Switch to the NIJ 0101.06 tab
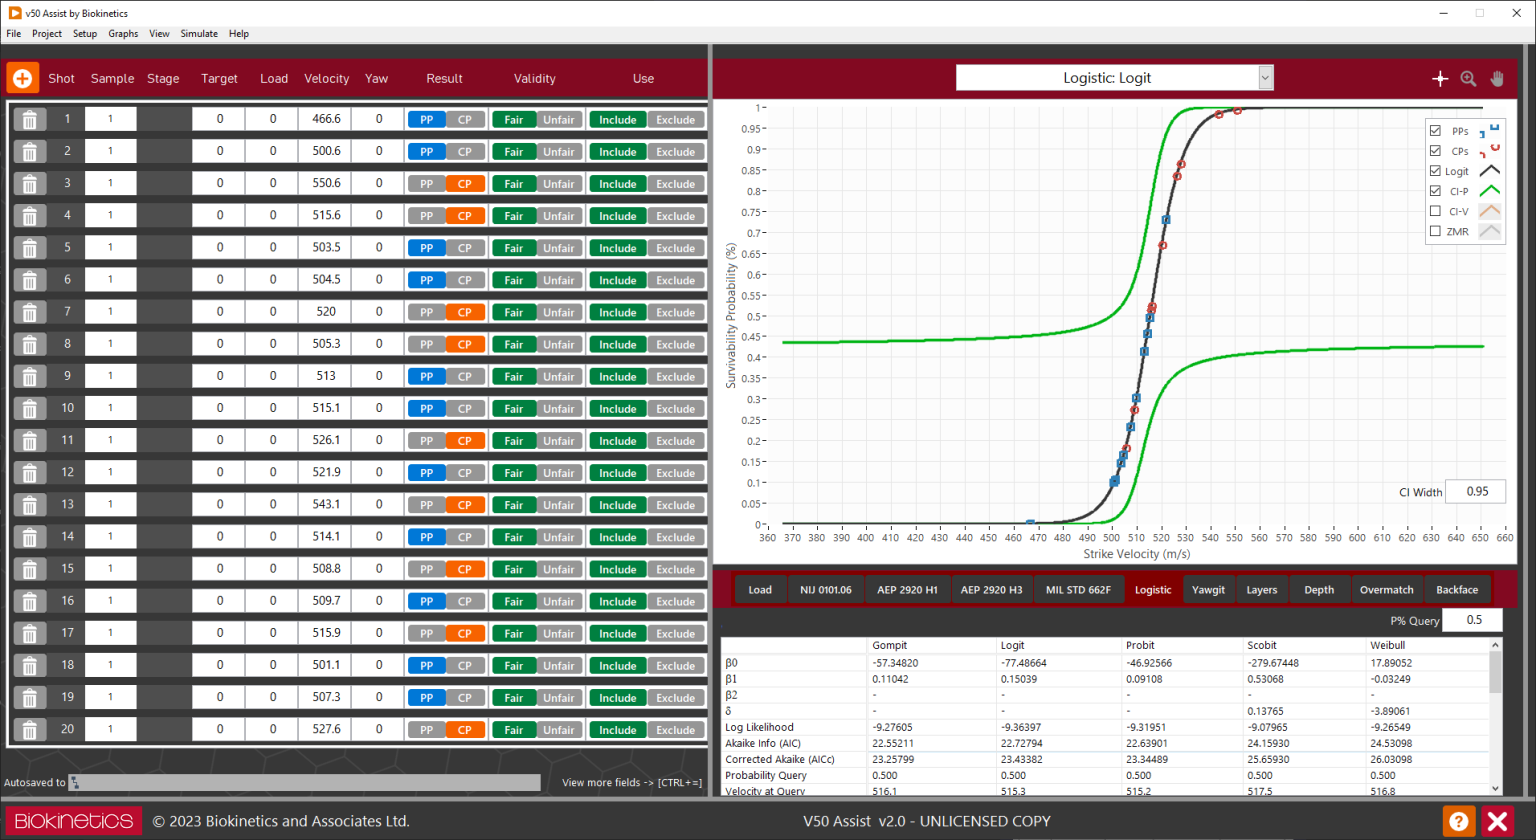Viewport: 1536px width, 840px height. tap(827, 590)
